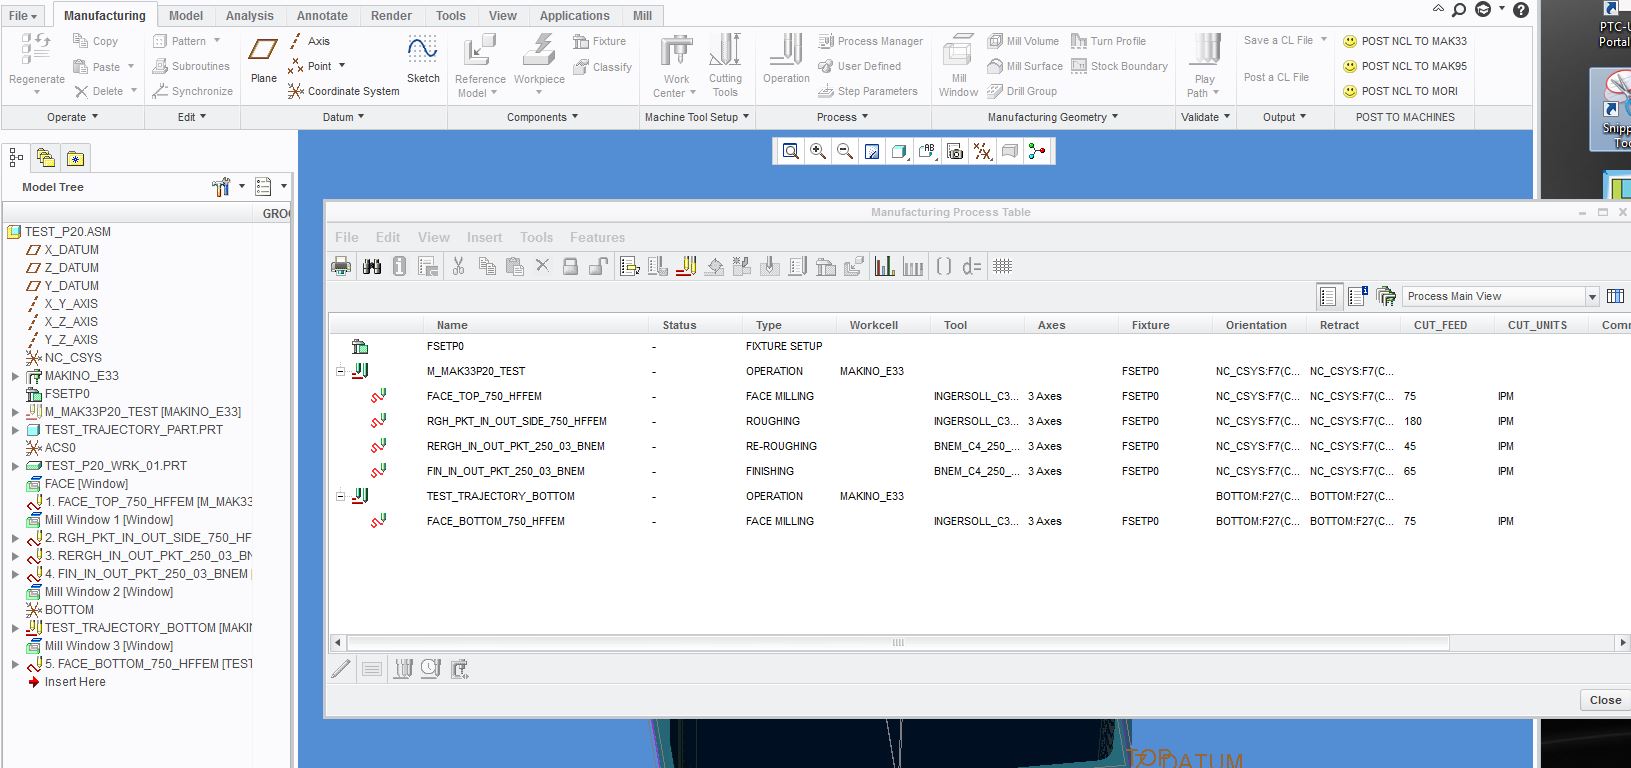The image size is (1631, 768).
Task: Click the Favorites tab icon in navigator
Action: point(75,158)
